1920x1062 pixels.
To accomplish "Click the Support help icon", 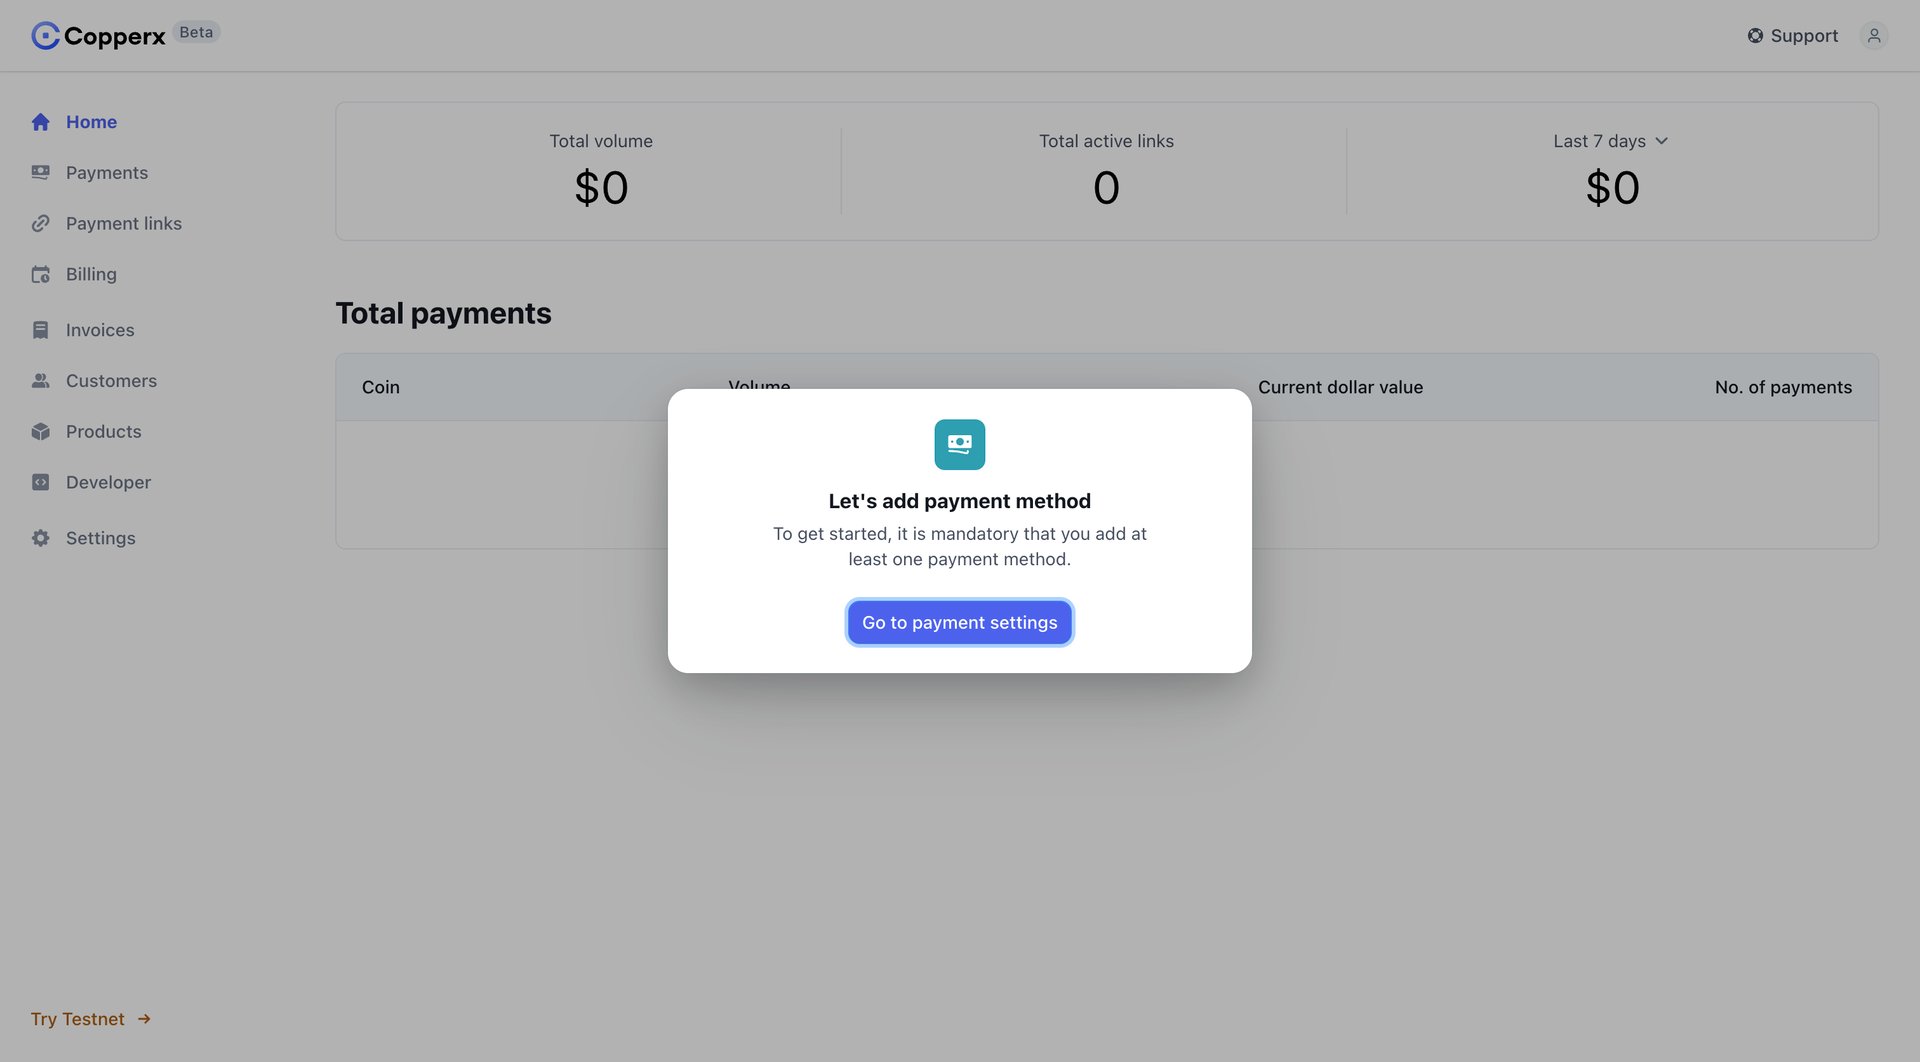I will [x=1755, y=35].
